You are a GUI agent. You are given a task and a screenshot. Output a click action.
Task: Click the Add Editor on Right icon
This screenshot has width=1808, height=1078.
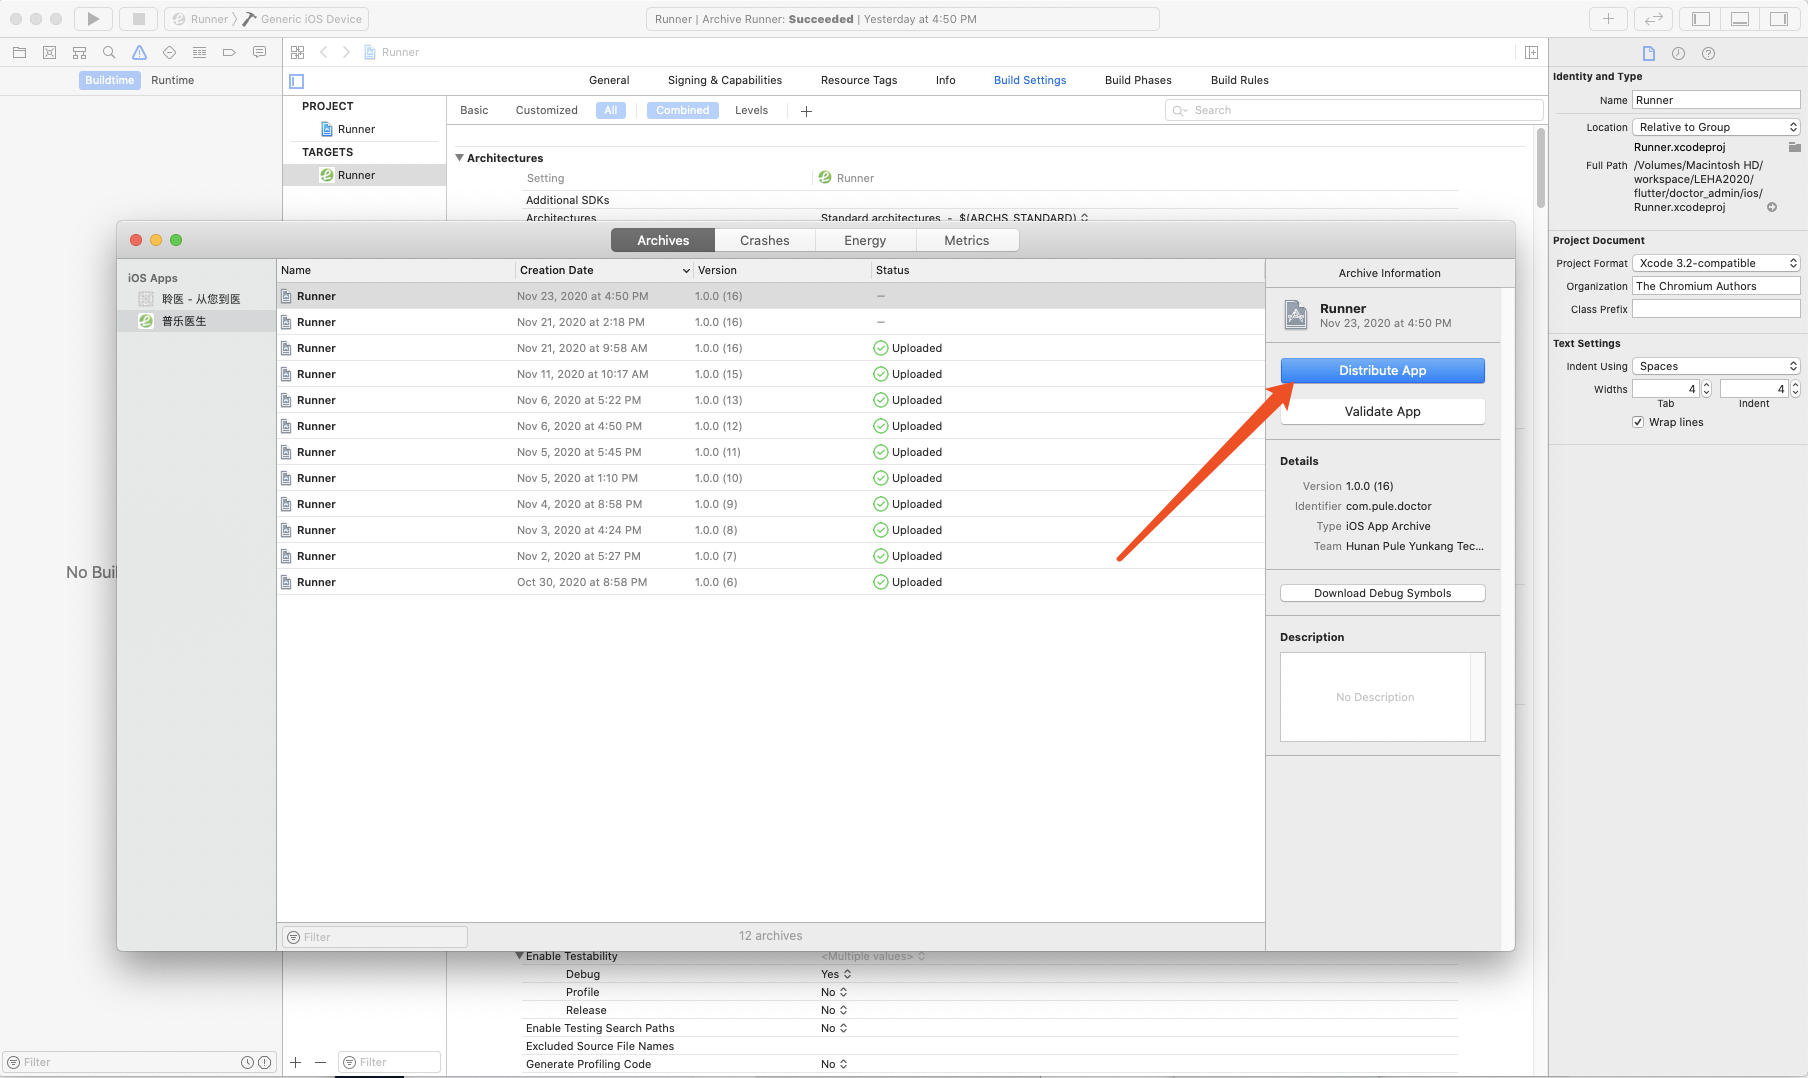(x=1531, y=52)
